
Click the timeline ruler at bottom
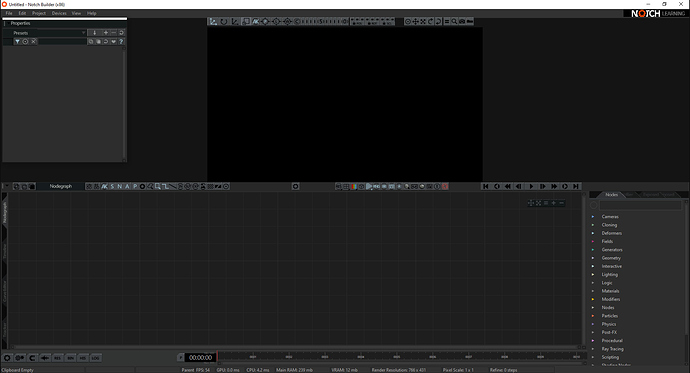[x=400, y=357]
